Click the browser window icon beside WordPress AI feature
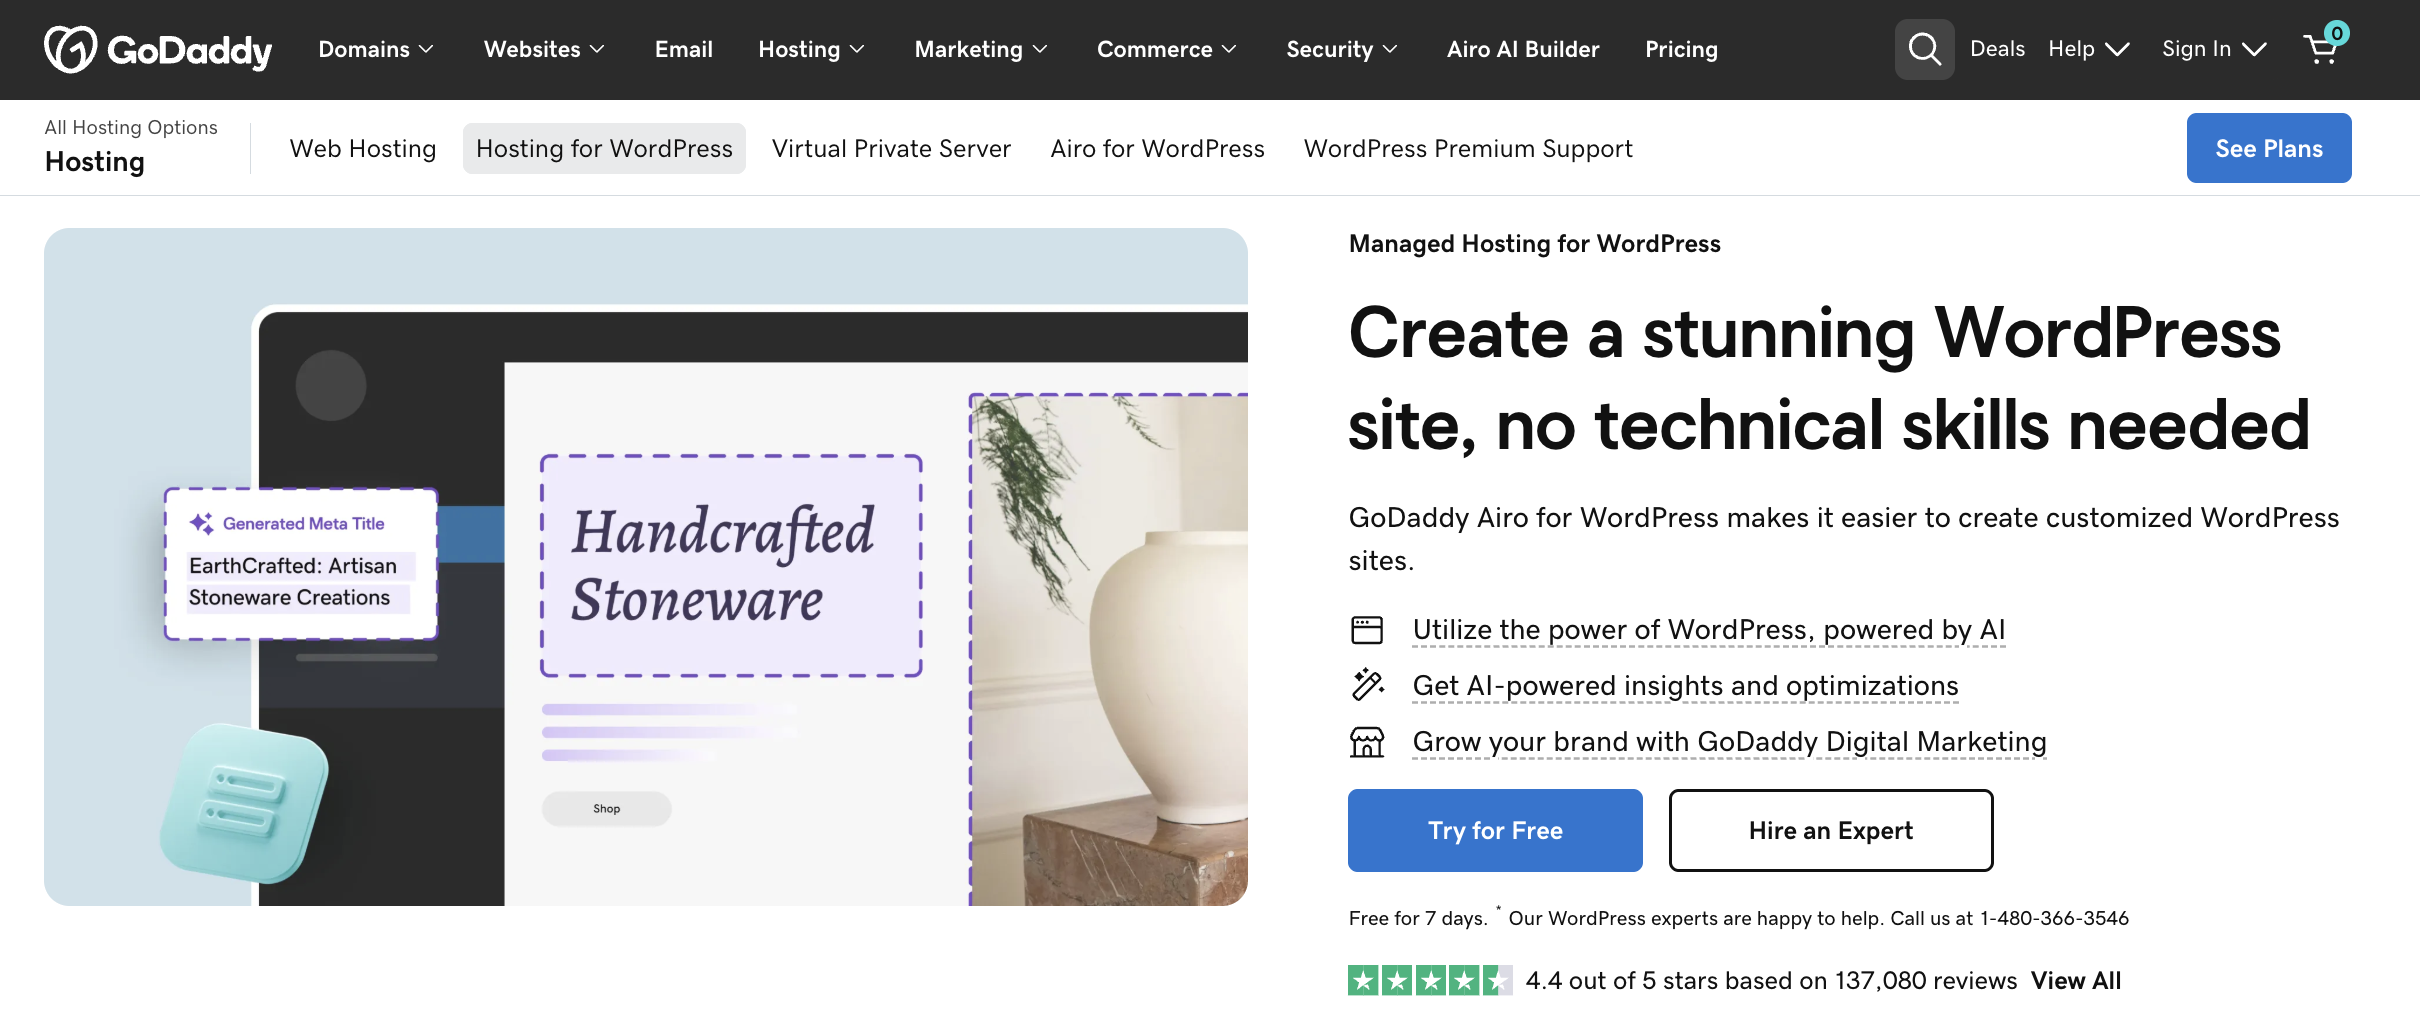Viewport: 2420px width, 1034px height. point(1367,630)
